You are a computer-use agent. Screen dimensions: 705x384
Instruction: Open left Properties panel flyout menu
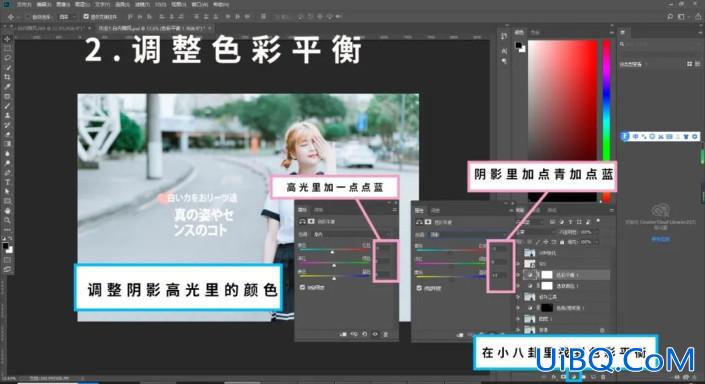click(394, 210)
